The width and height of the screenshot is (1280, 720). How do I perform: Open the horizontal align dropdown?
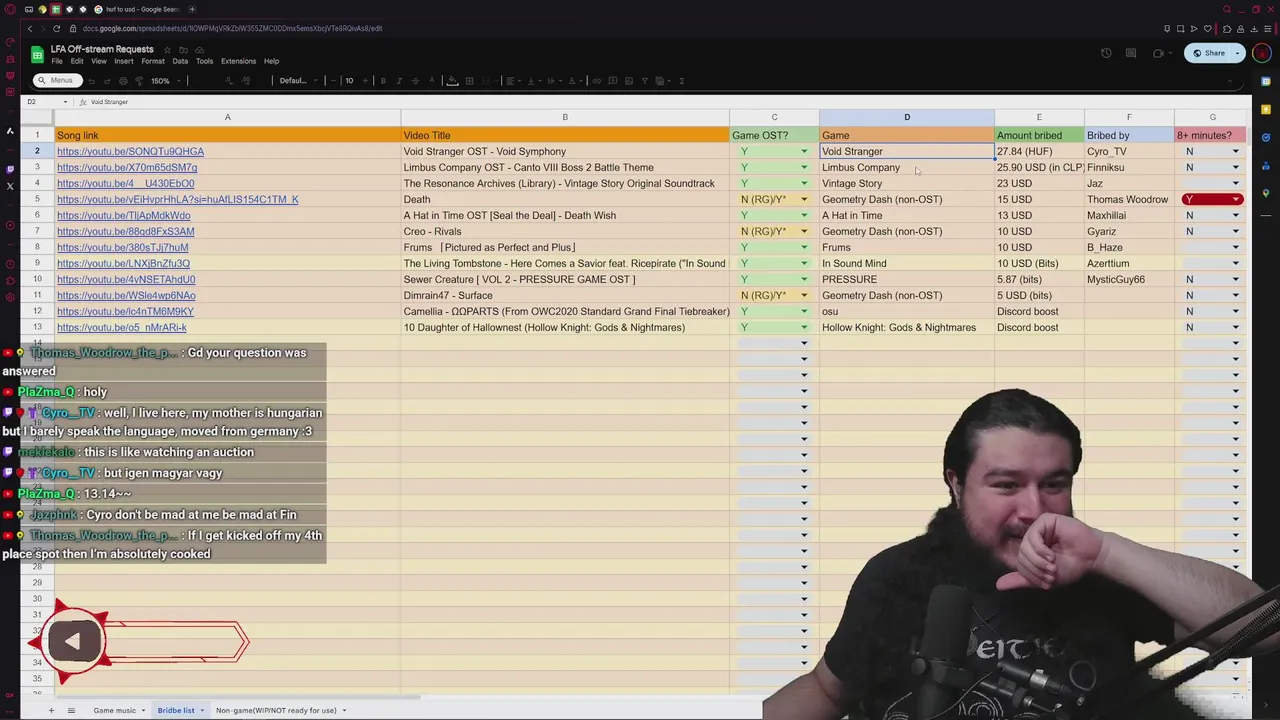(x=513, y=80)
